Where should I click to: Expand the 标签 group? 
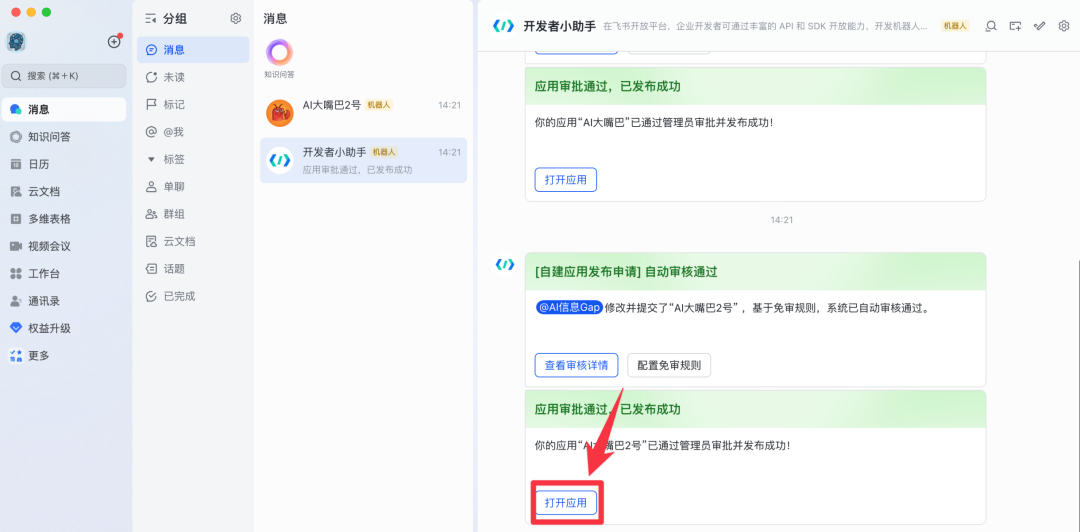click(152, 159)
